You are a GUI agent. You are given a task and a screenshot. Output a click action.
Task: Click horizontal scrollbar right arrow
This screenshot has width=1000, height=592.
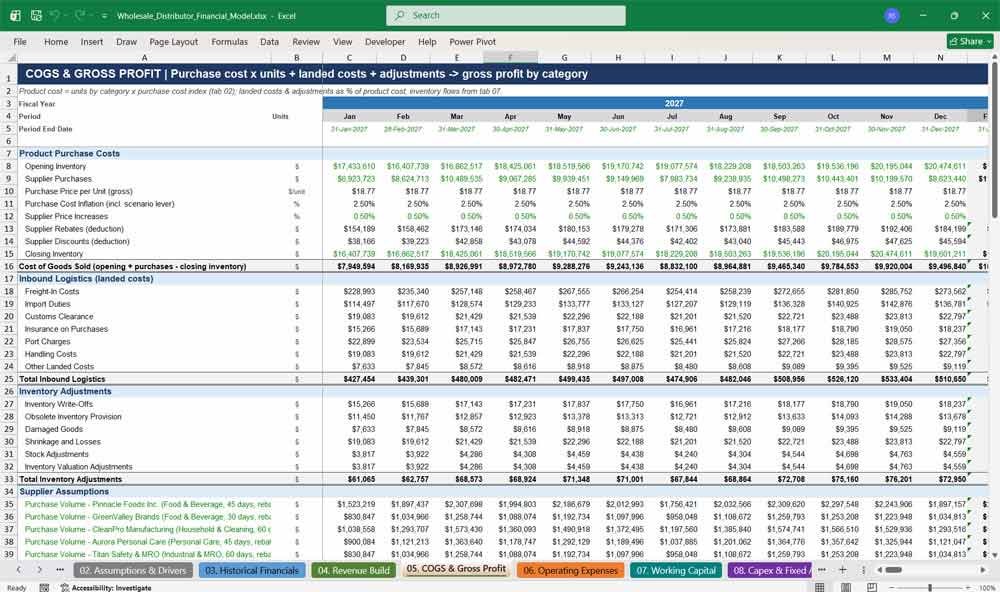coord(983,570)
